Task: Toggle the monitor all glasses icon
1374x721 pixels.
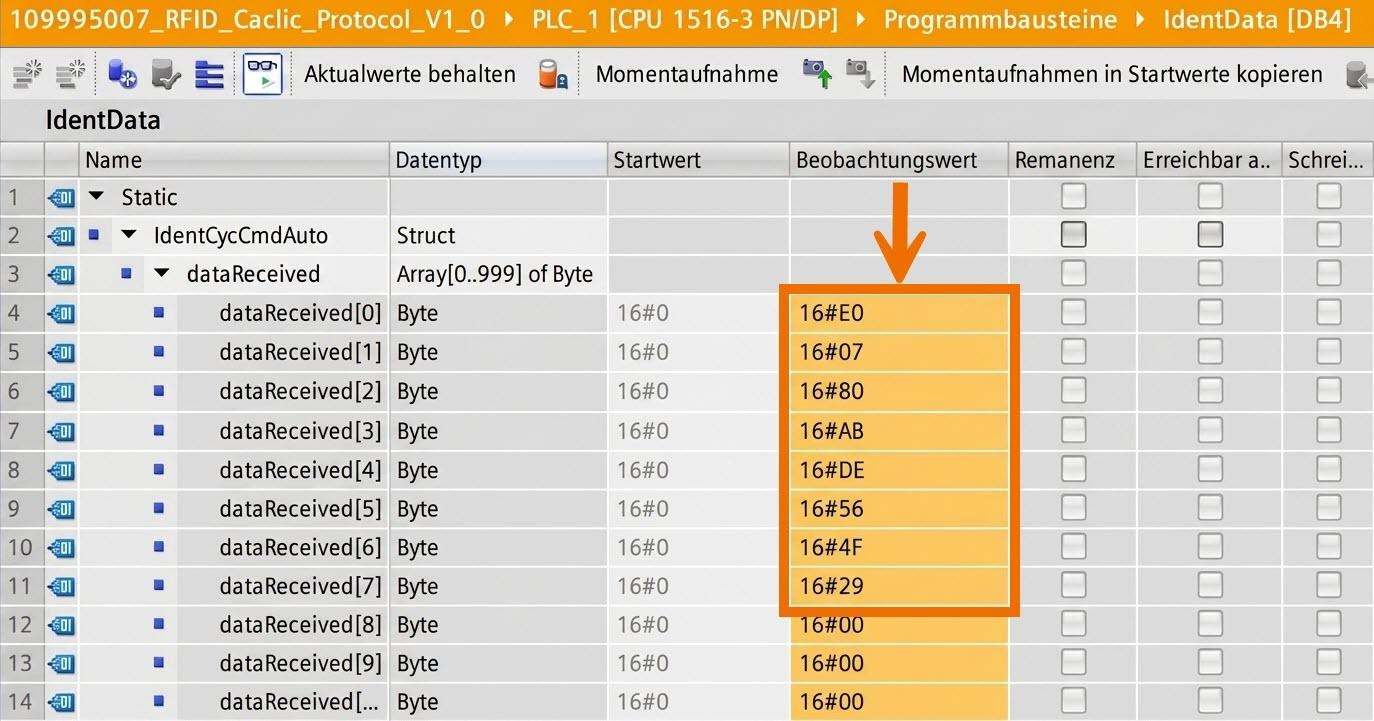Action: click(263, 74)
